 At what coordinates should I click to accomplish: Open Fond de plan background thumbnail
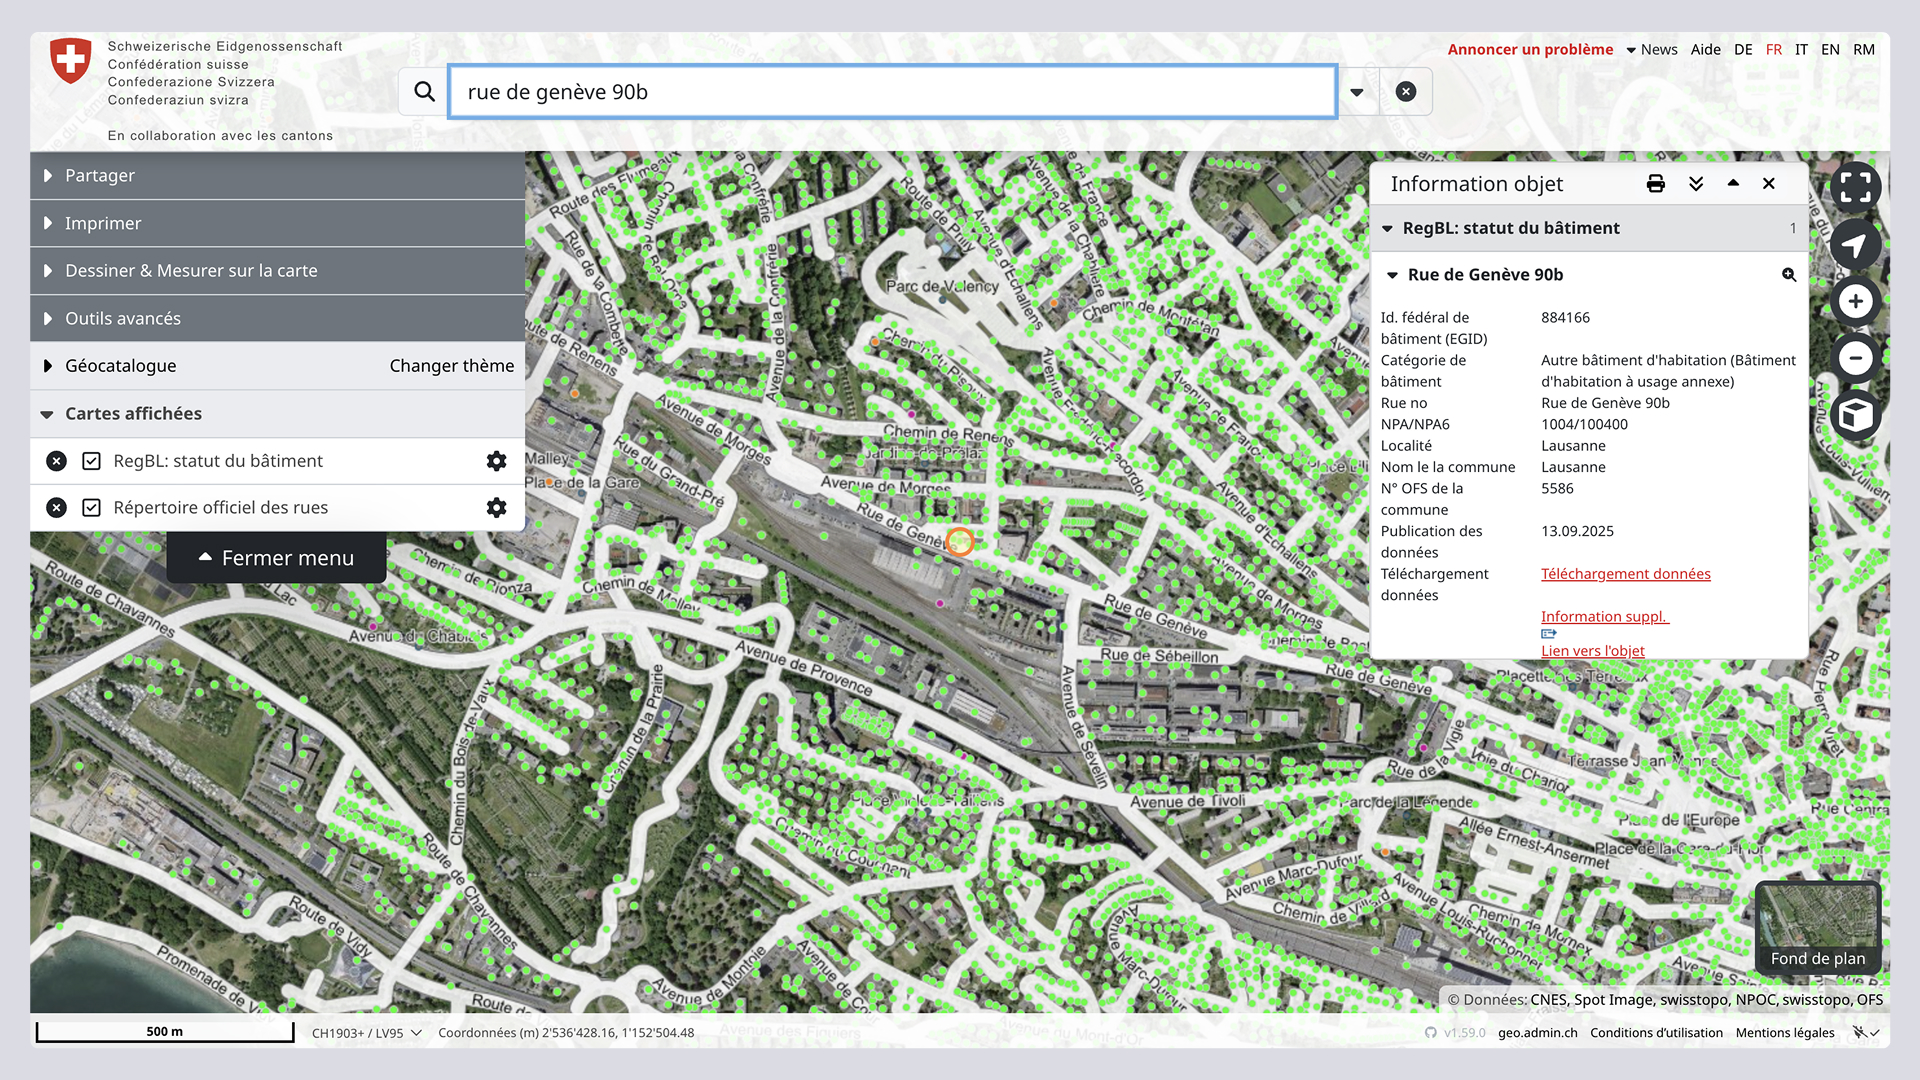coord(1817,927)
